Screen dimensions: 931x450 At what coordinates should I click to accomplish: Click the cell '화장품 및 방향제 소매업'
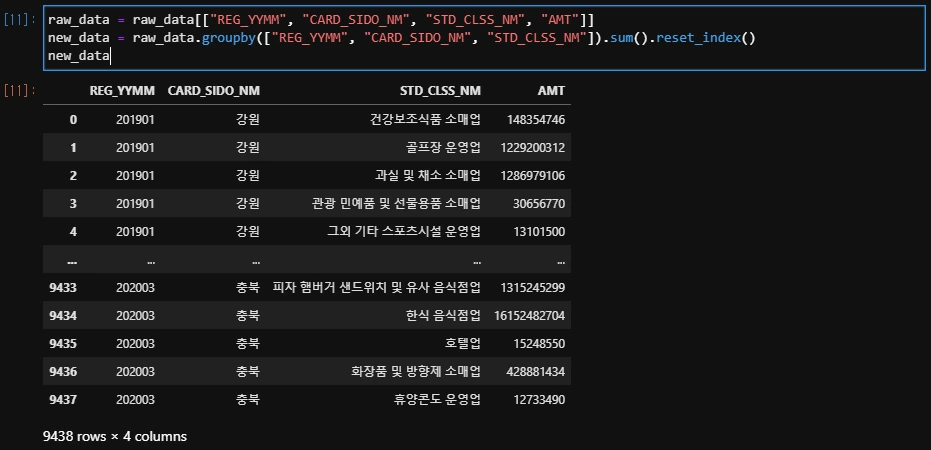pos(416,372)
